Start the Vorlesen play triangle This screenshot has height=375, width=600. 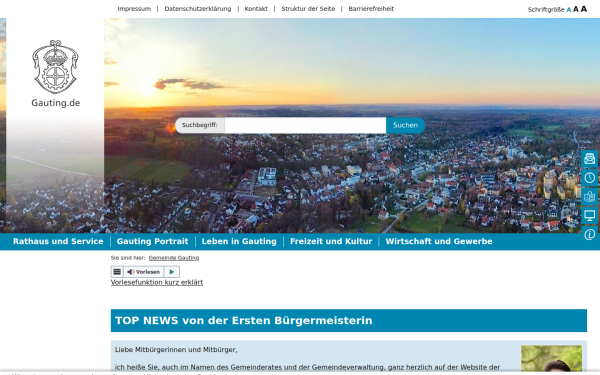[x=171, y=272]
